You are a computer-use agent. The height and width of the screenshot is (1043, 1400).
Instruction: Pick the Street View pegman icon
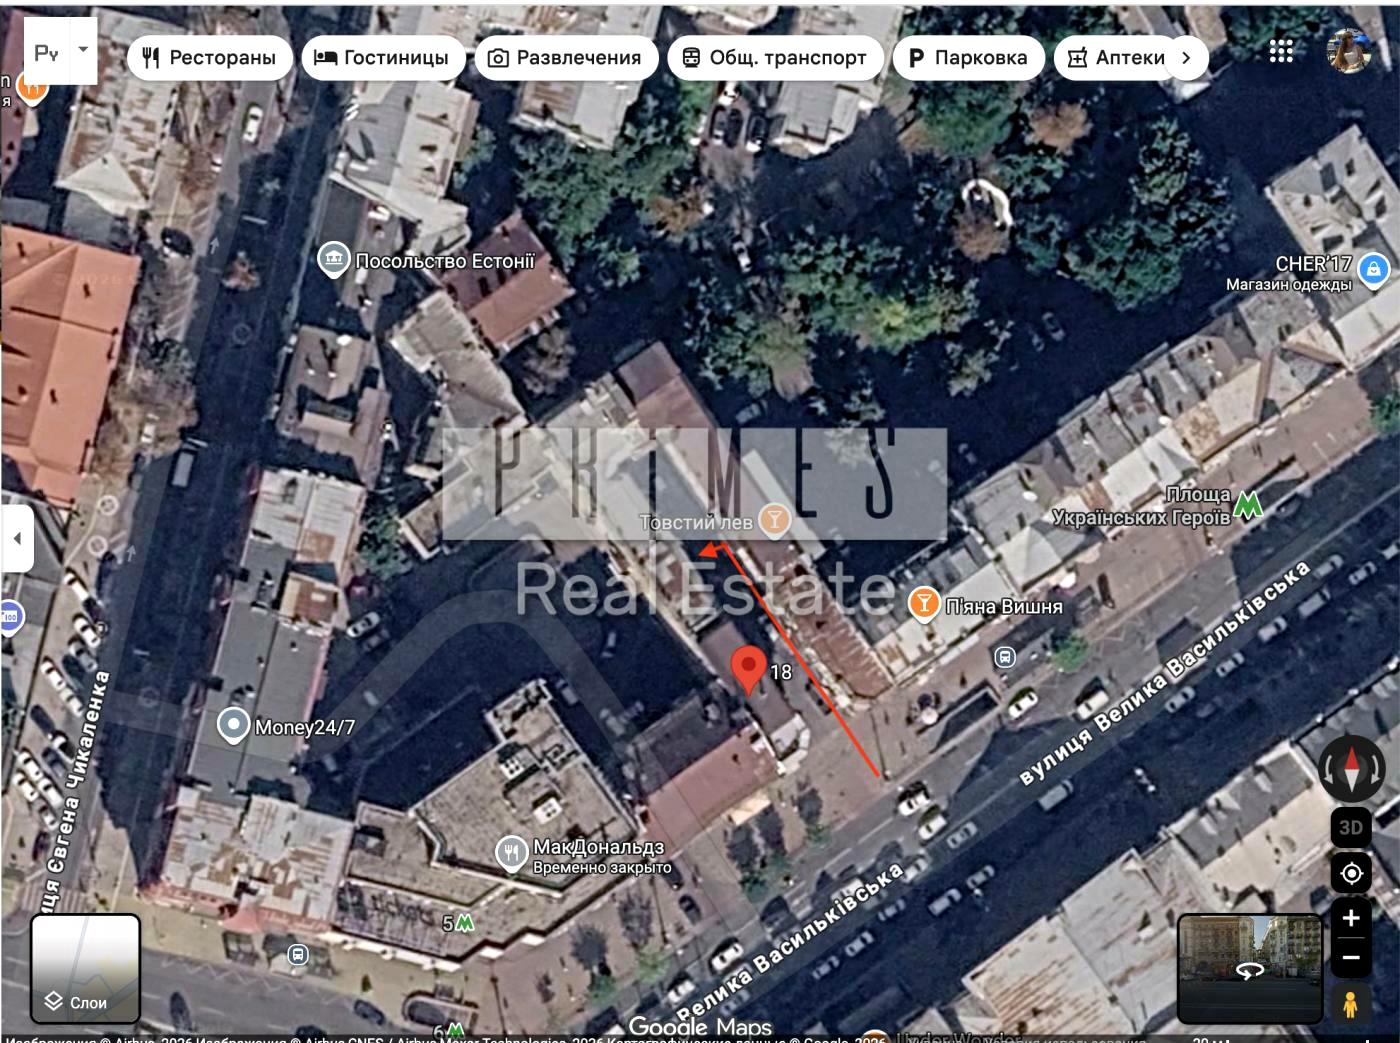click(1351, 1003)
